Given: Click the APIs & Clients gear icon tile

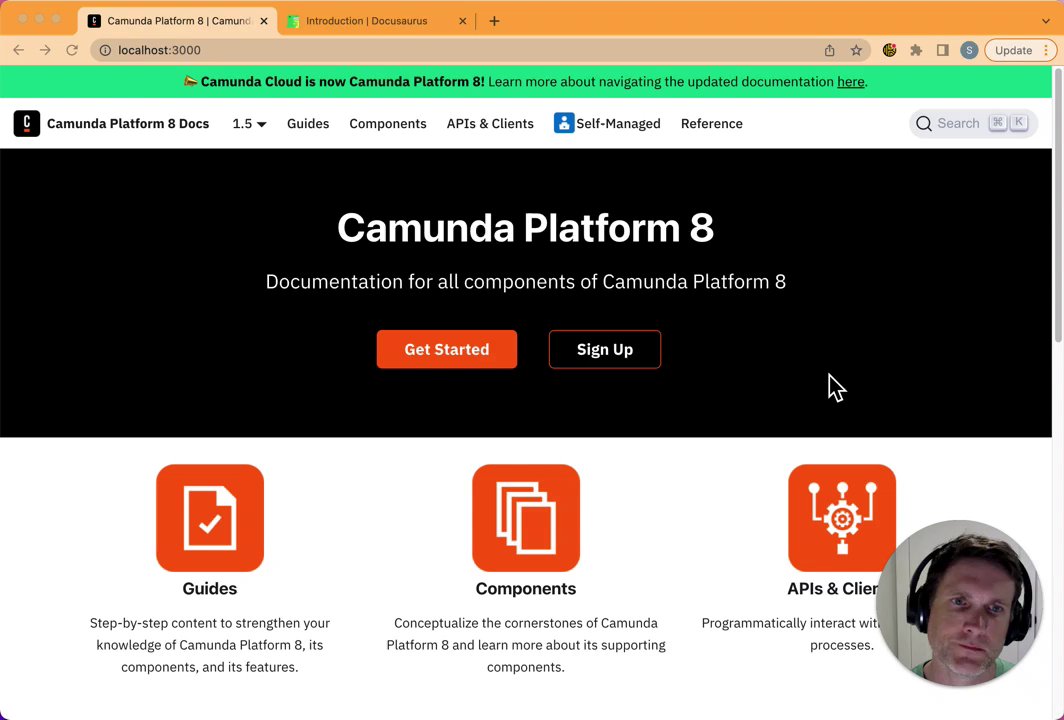Looking at the screenshot, I should [841, 518].
